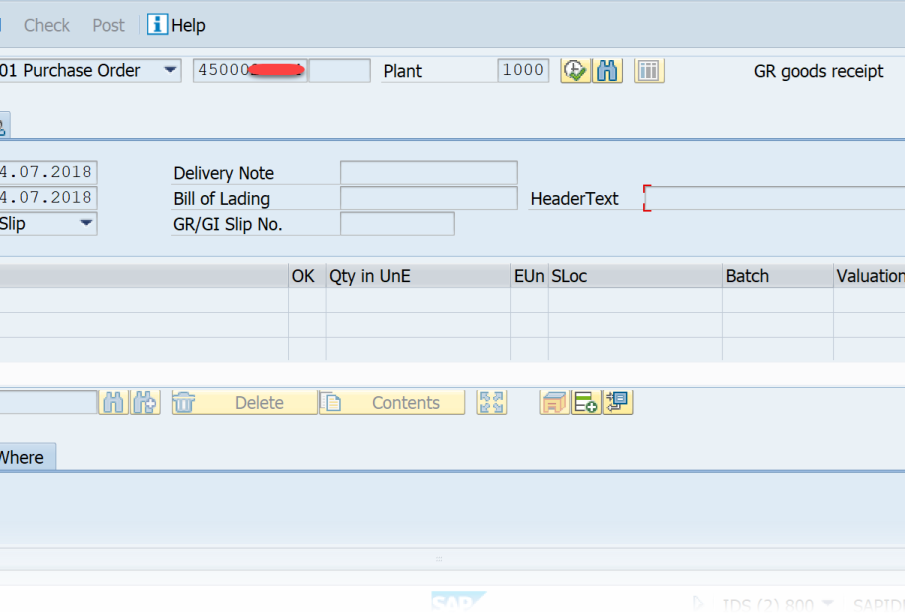Image resolution: width=905 pixels, height=613 pixels.
Task: Click the rightmost list icon in item toolbar
Action: coord(618,403)
